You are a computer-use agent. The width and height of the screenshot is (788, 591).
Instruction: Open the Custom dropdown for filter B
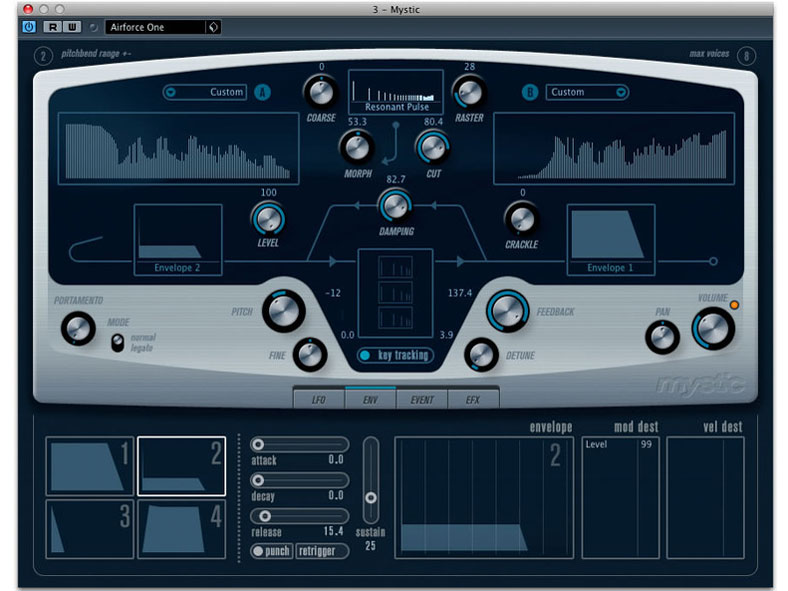[587, 92]
